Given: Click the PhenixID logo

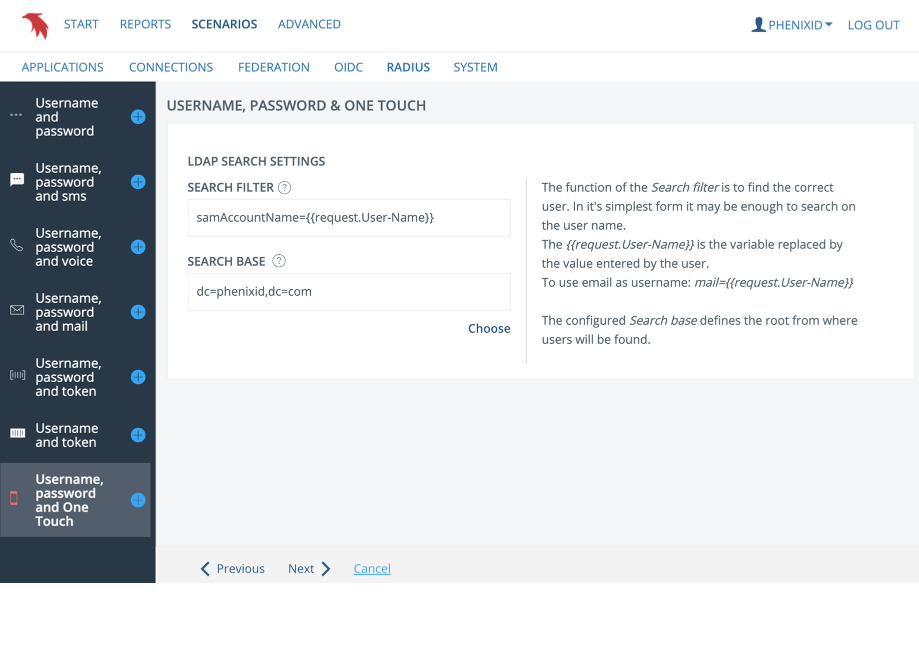Looking at the screenshot, I should tap(35, 24).
